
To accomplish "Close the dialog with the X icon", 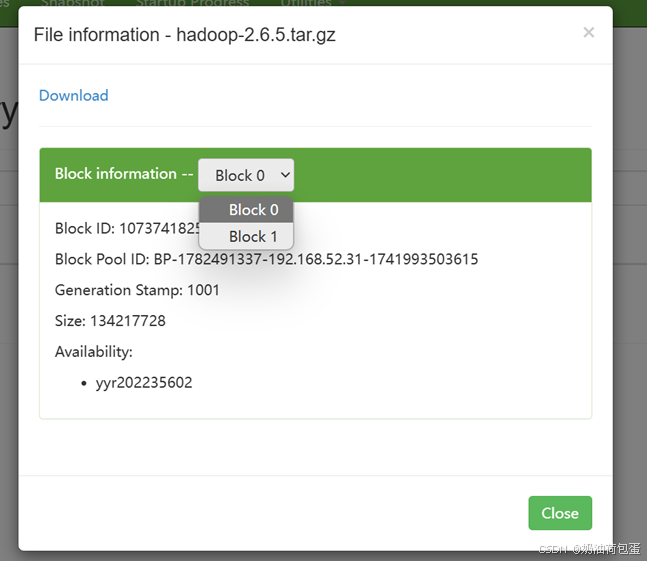I will click(x=589, y=32).
